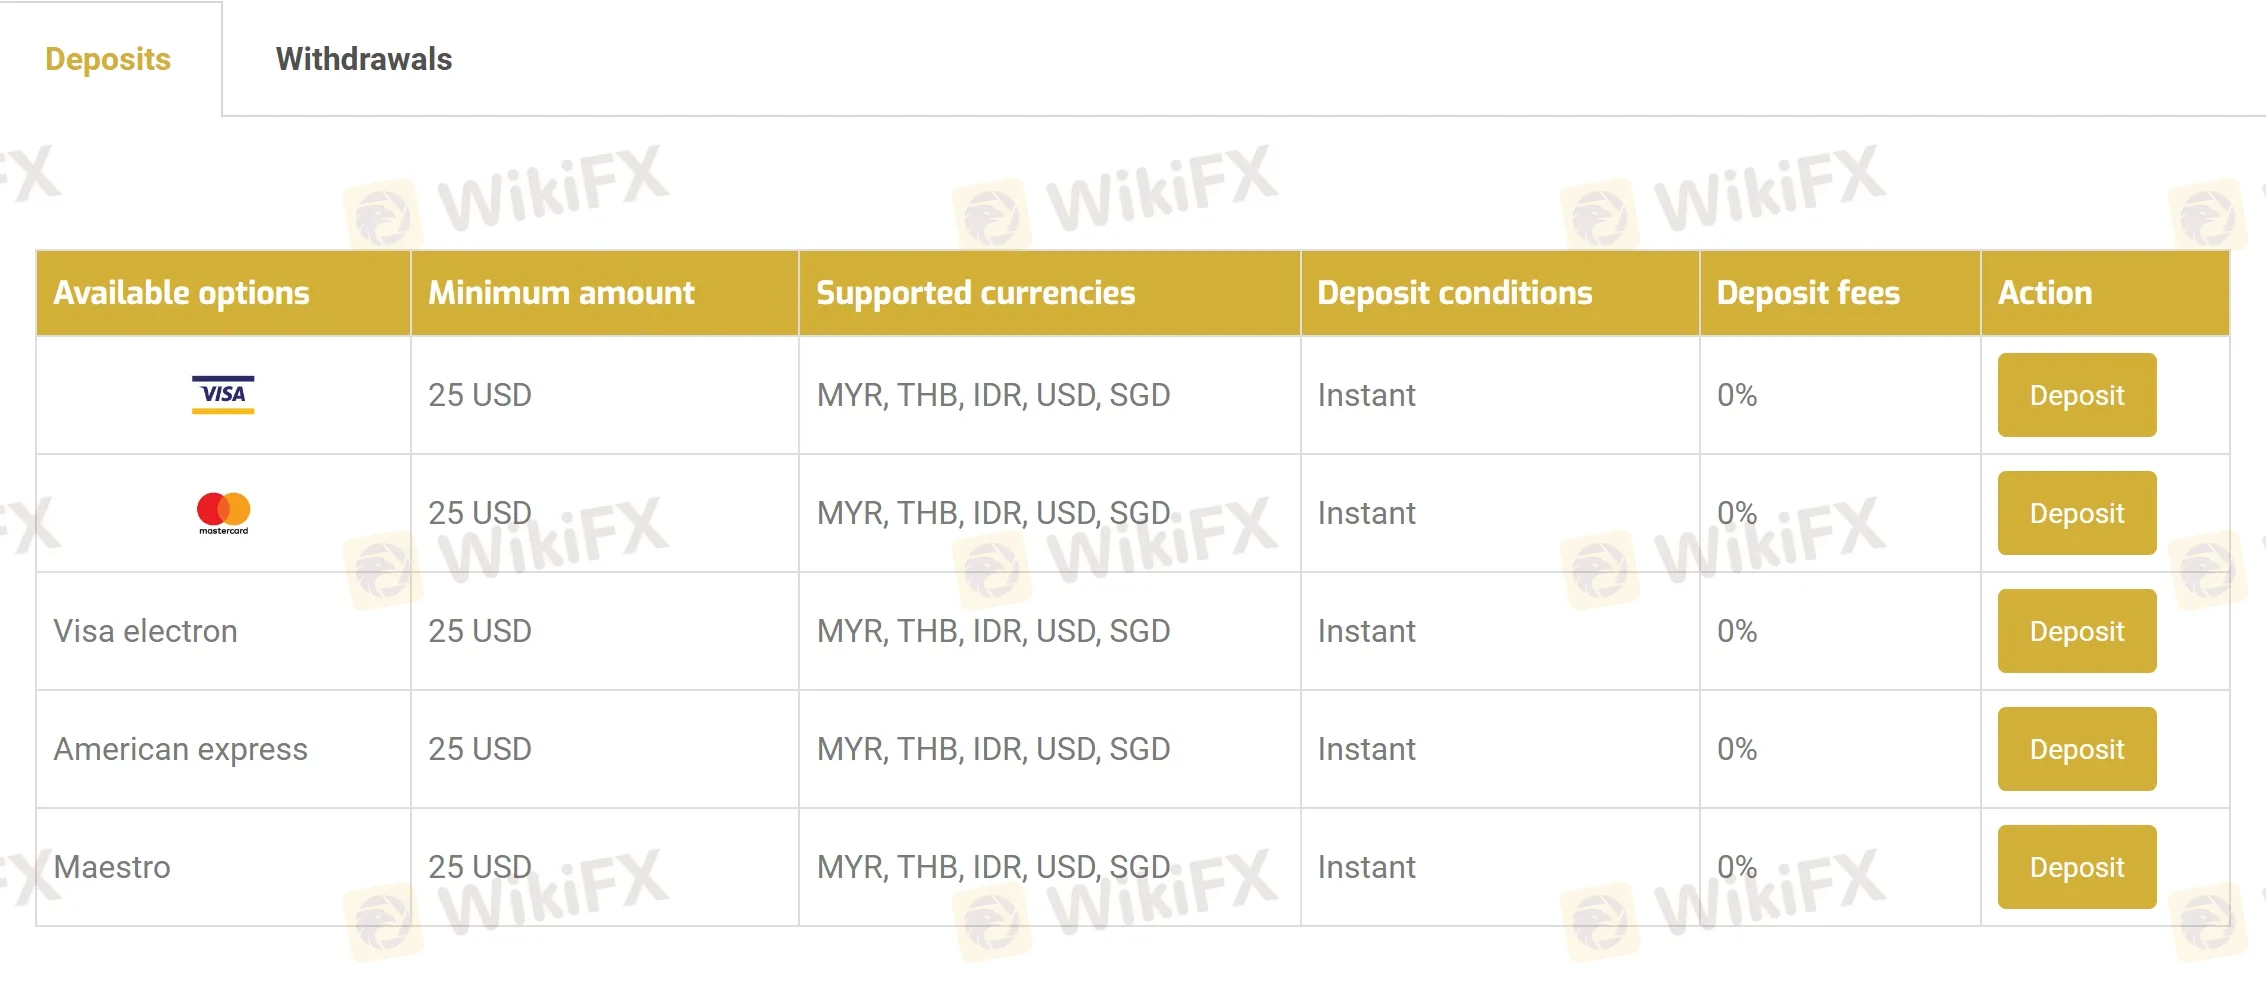Click 'Instant' in the Maestro row
Viewport: 2266px width, 998px height.
click(1366, 867)
